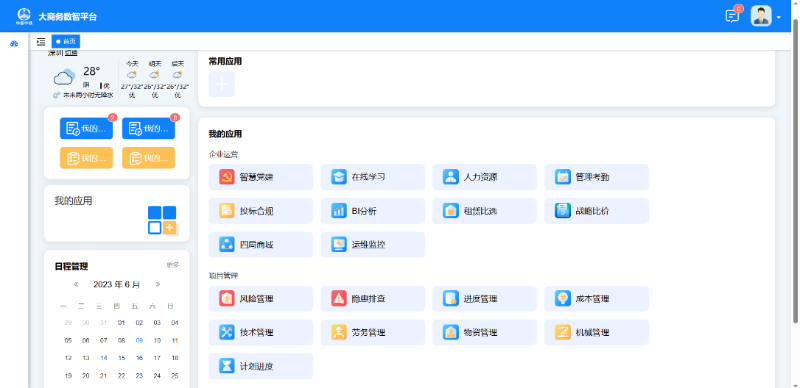Add a shortcut under 常用应用

[221, 84]
